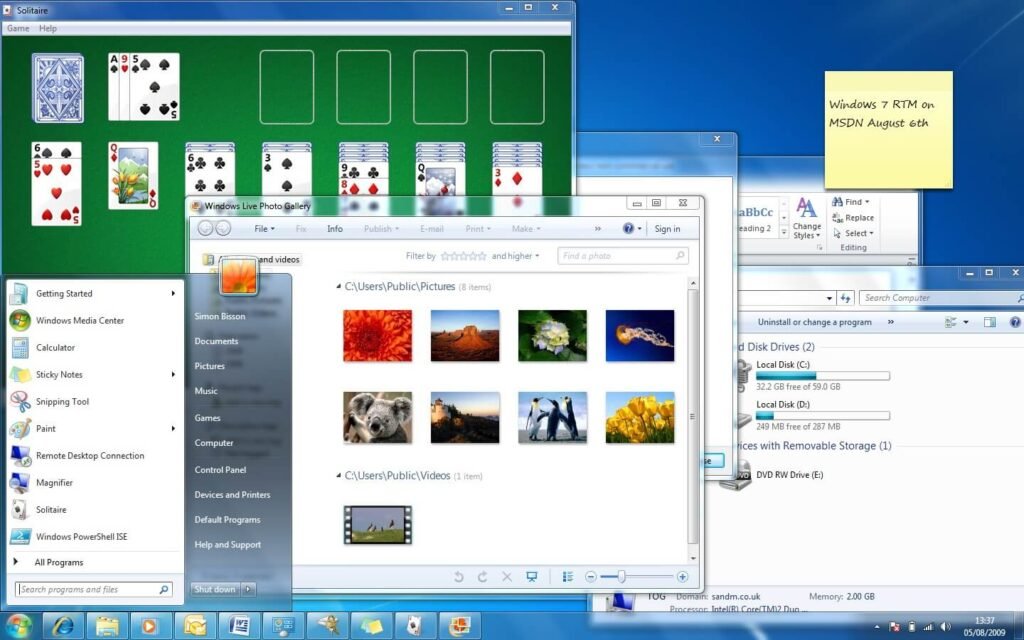1024x640 pixels.
Task: Open Shut down options arrow
Action: (x=248, y=589)
